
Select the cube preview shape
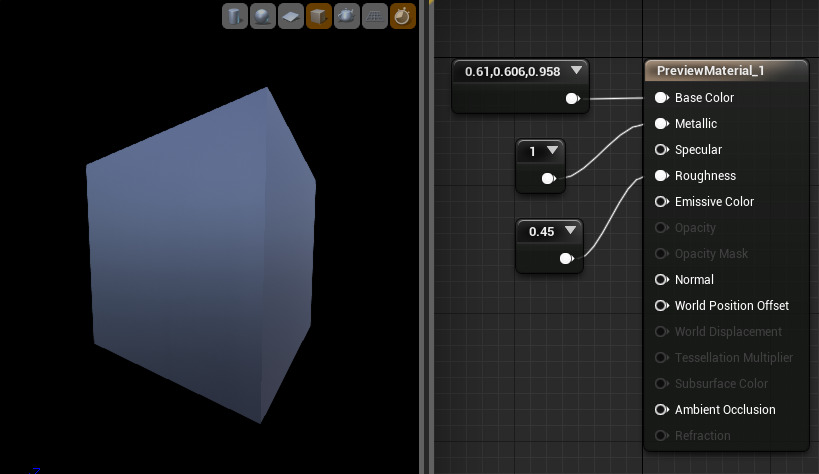tap(319, 16)
